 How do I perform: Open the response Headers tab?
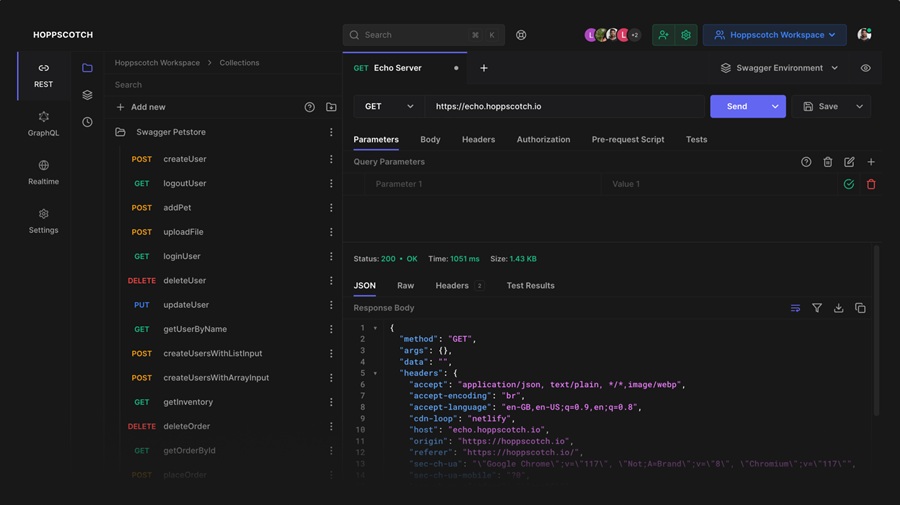(x=459, y=285)
